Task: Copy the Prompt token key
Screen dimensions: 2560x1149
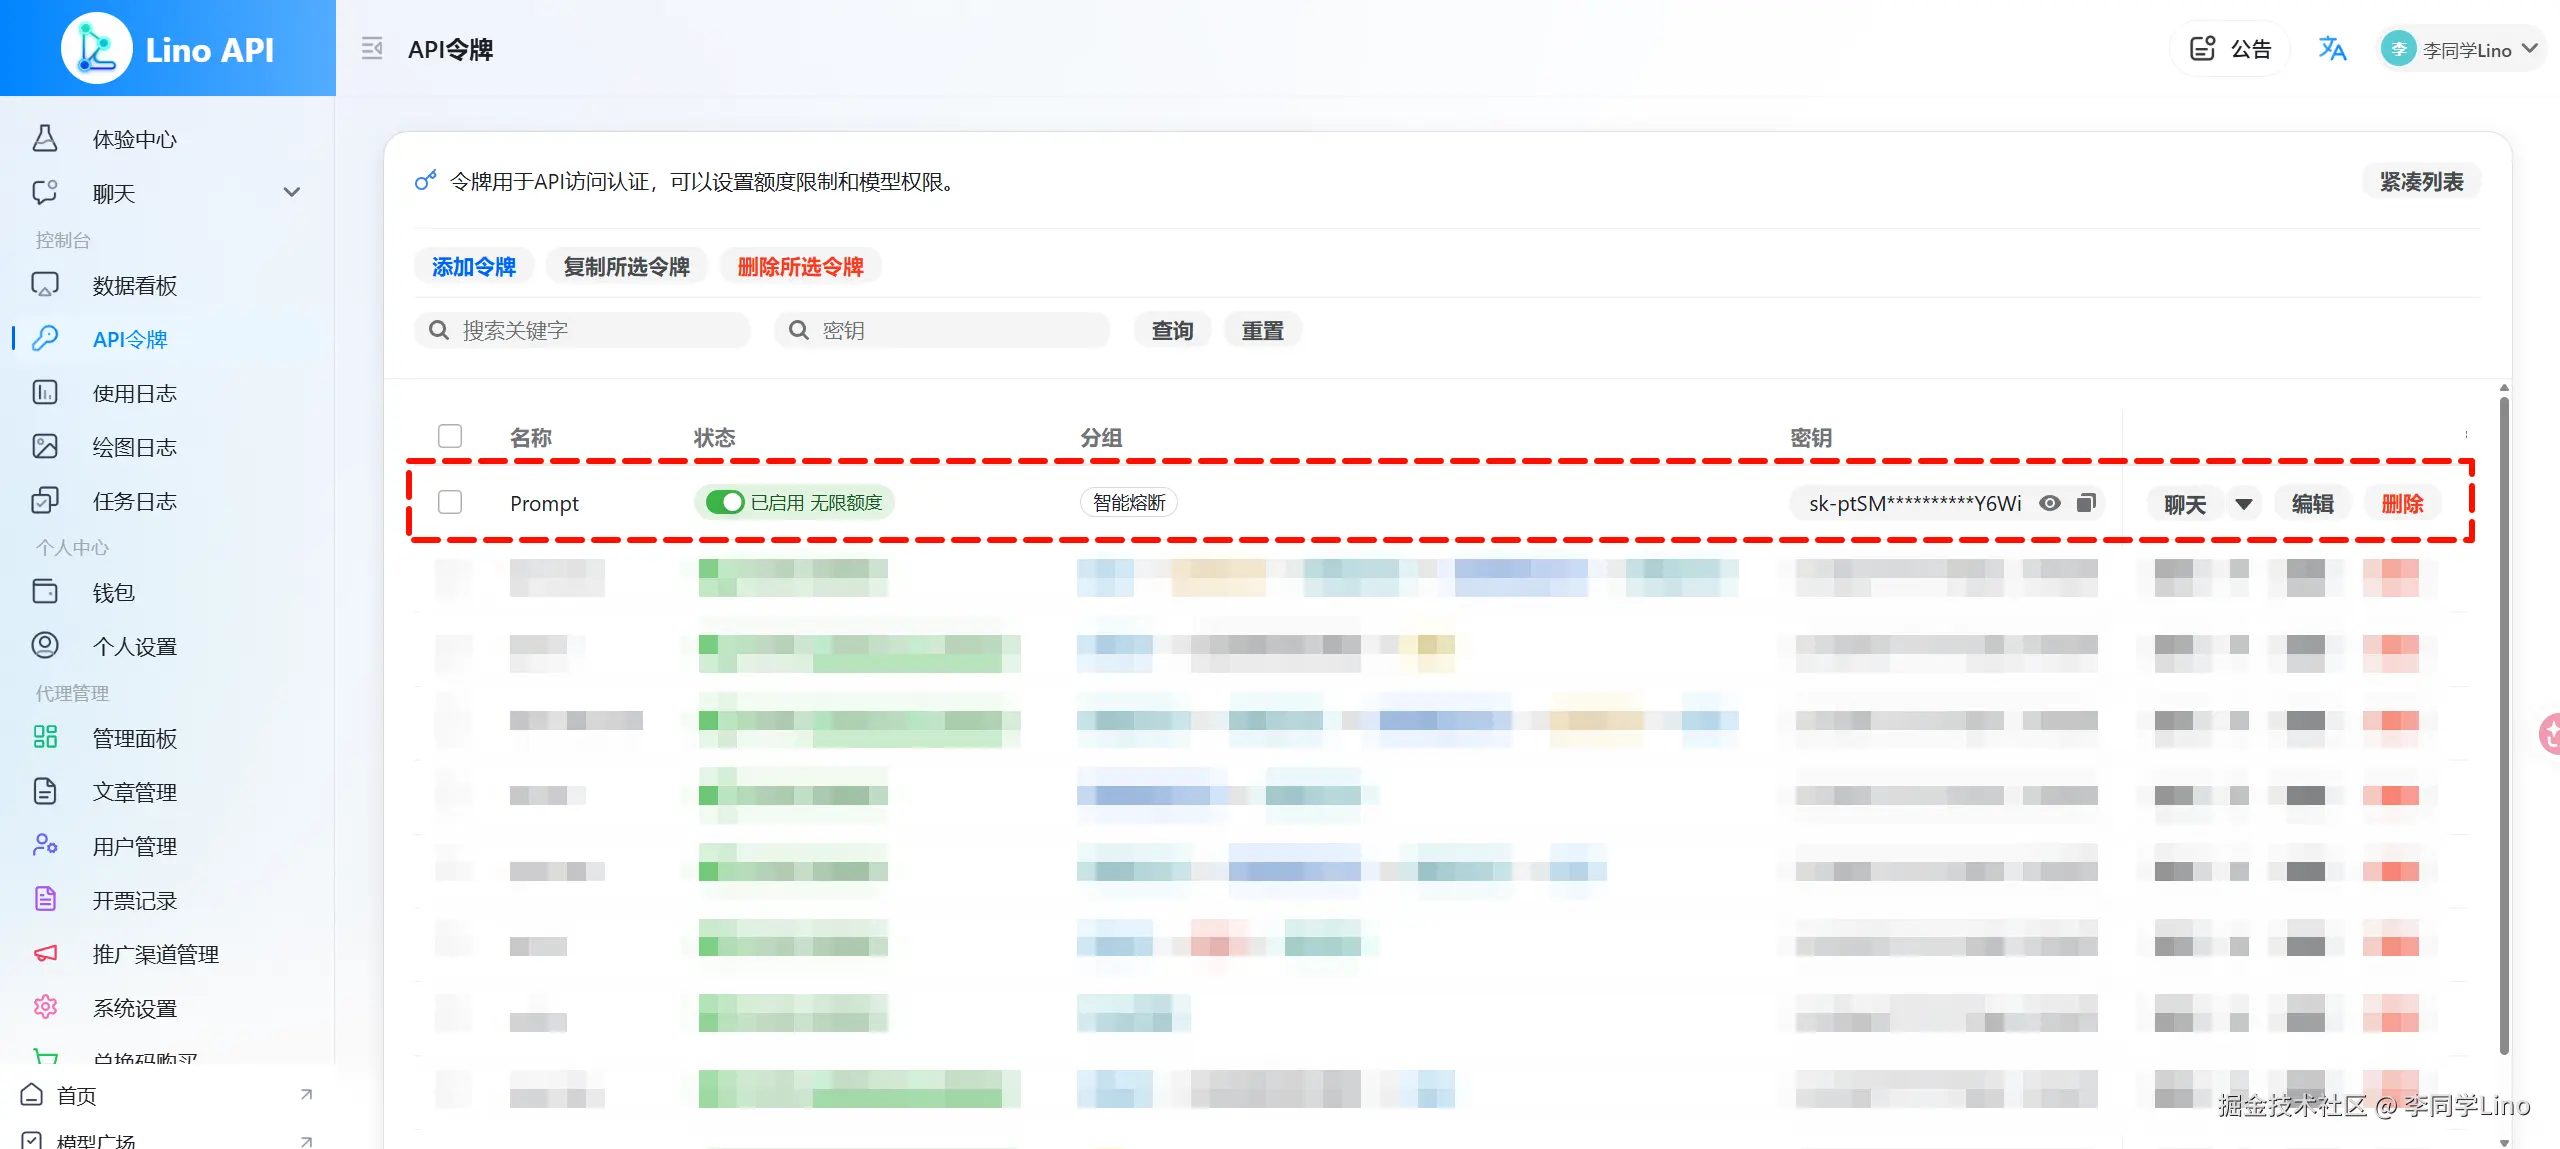Action: (2086, 503)
